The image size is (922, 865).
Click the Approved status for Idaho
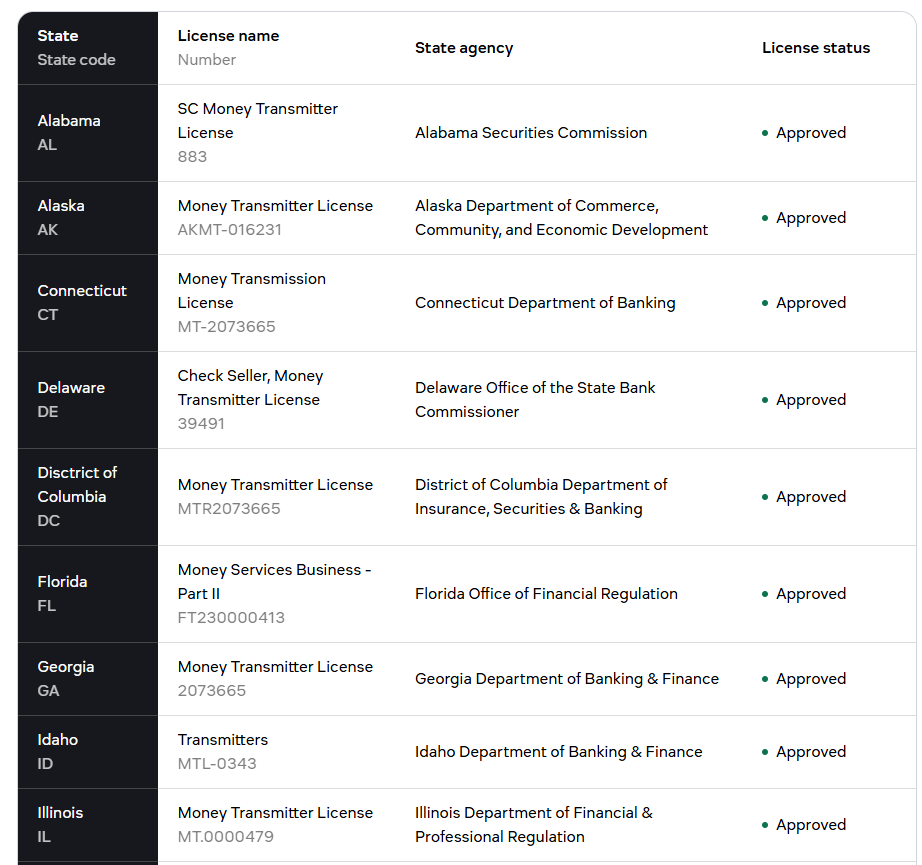[810, 752]
